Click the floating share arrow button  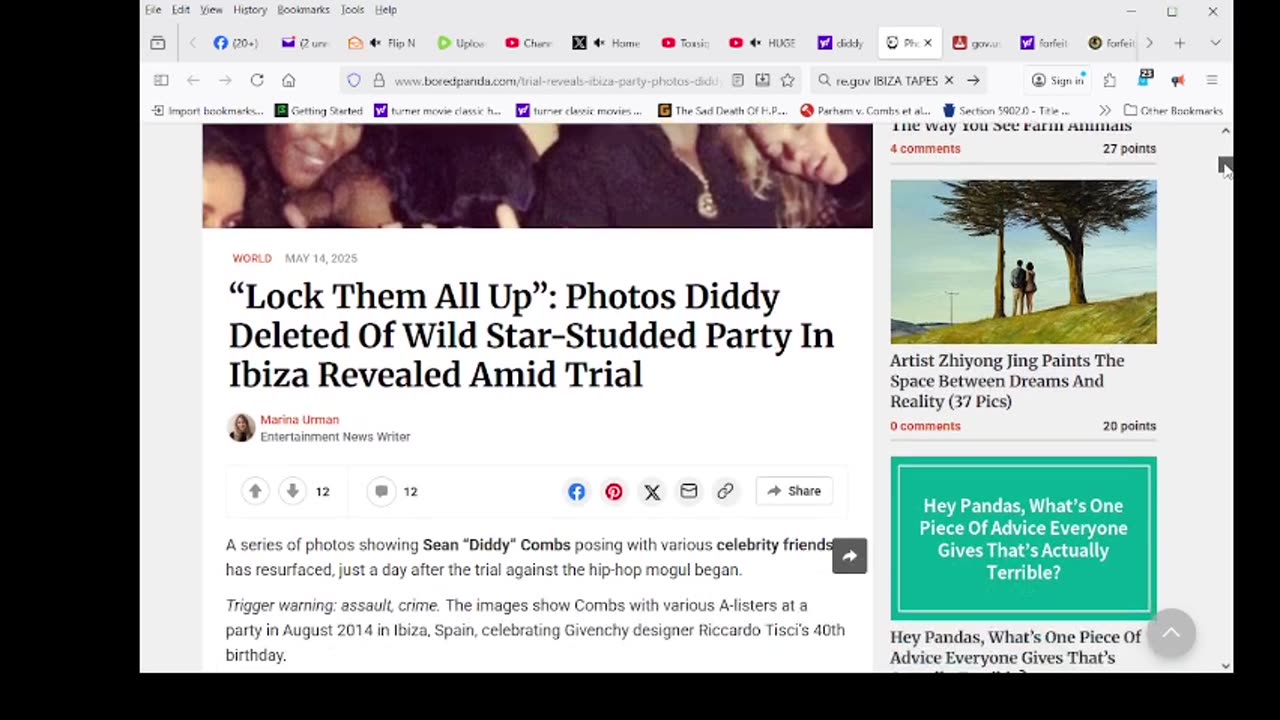coord(850,556)
